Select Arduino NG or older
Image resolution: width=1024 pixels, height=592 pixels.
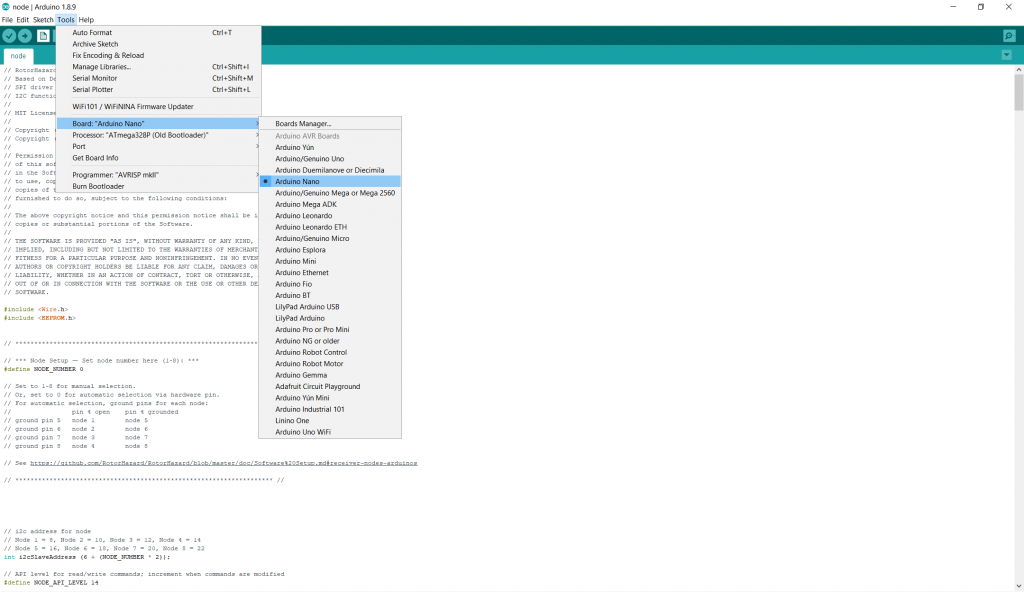[330, 341]
